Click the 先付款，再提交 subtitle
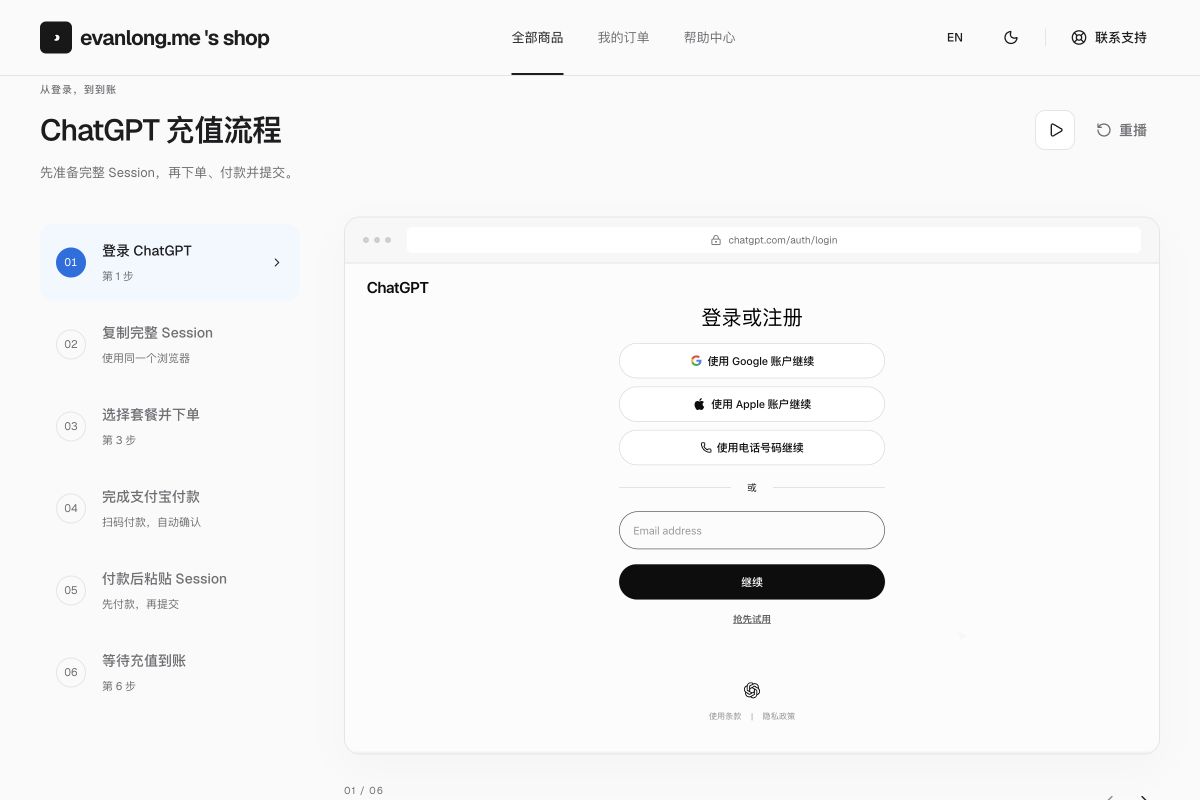This screenshot has width=1200, height=800. (x=140, y=604)
